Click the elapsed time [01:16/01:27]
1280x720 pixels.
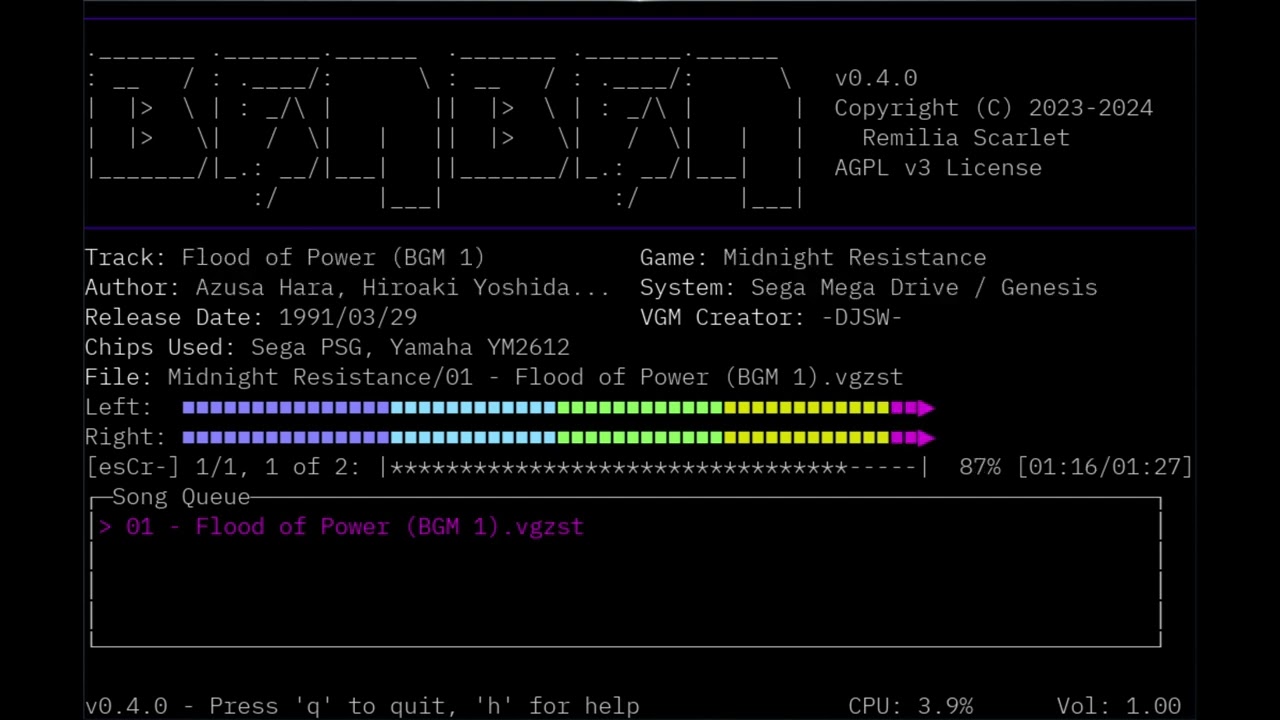coord(1105,467)
